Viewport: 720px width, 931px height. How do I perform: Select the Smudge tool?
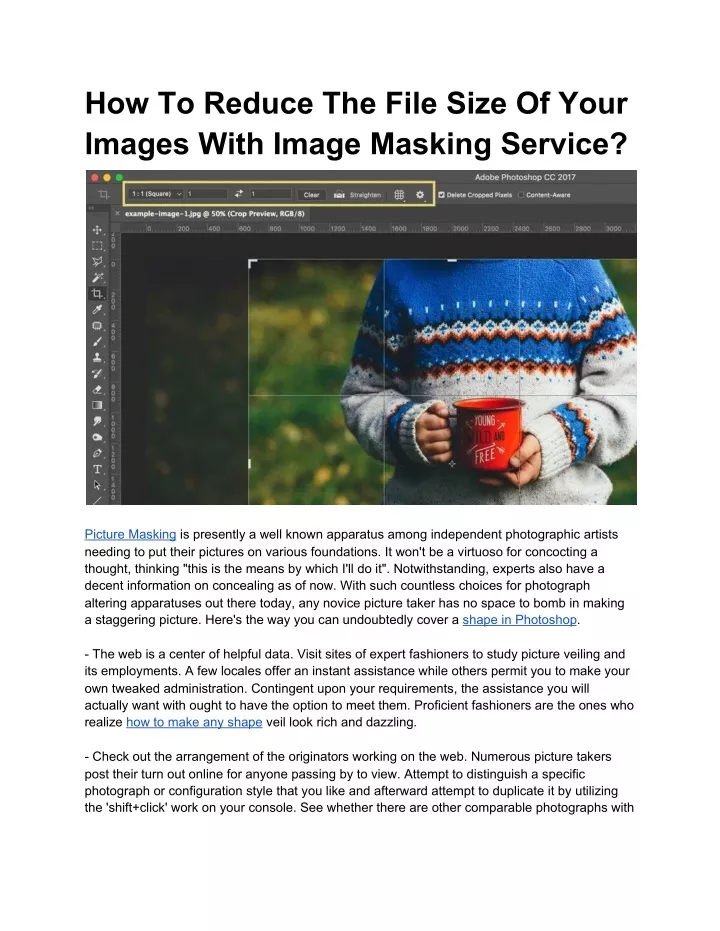pyautogui.click(x=97, y=422)
